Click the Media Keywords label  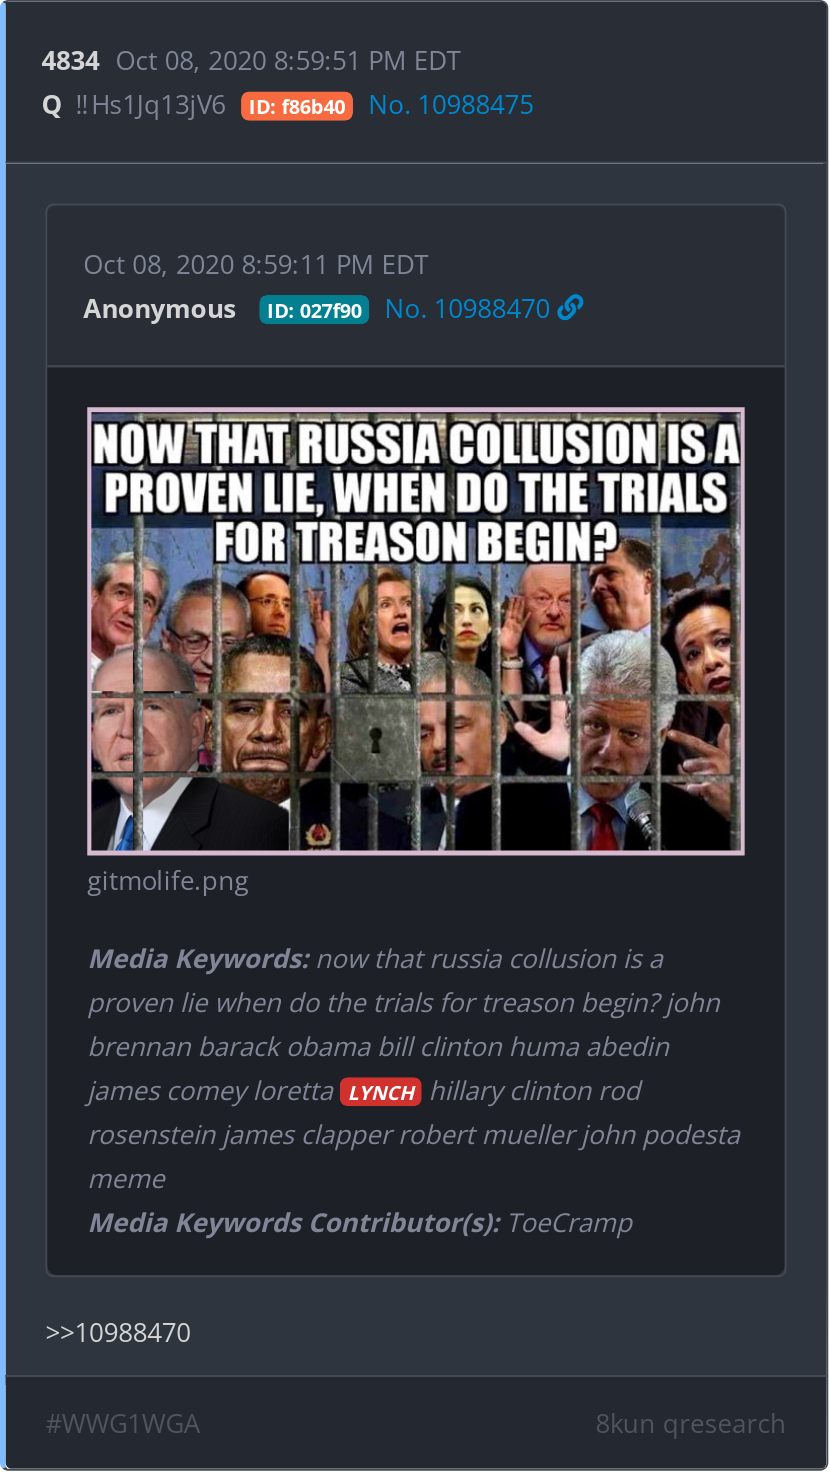[199, 959]
